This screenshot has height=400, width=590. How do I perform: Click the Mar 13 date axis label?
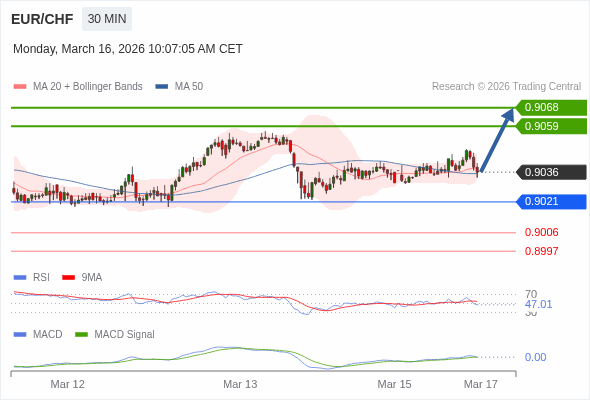click(240, 384)
